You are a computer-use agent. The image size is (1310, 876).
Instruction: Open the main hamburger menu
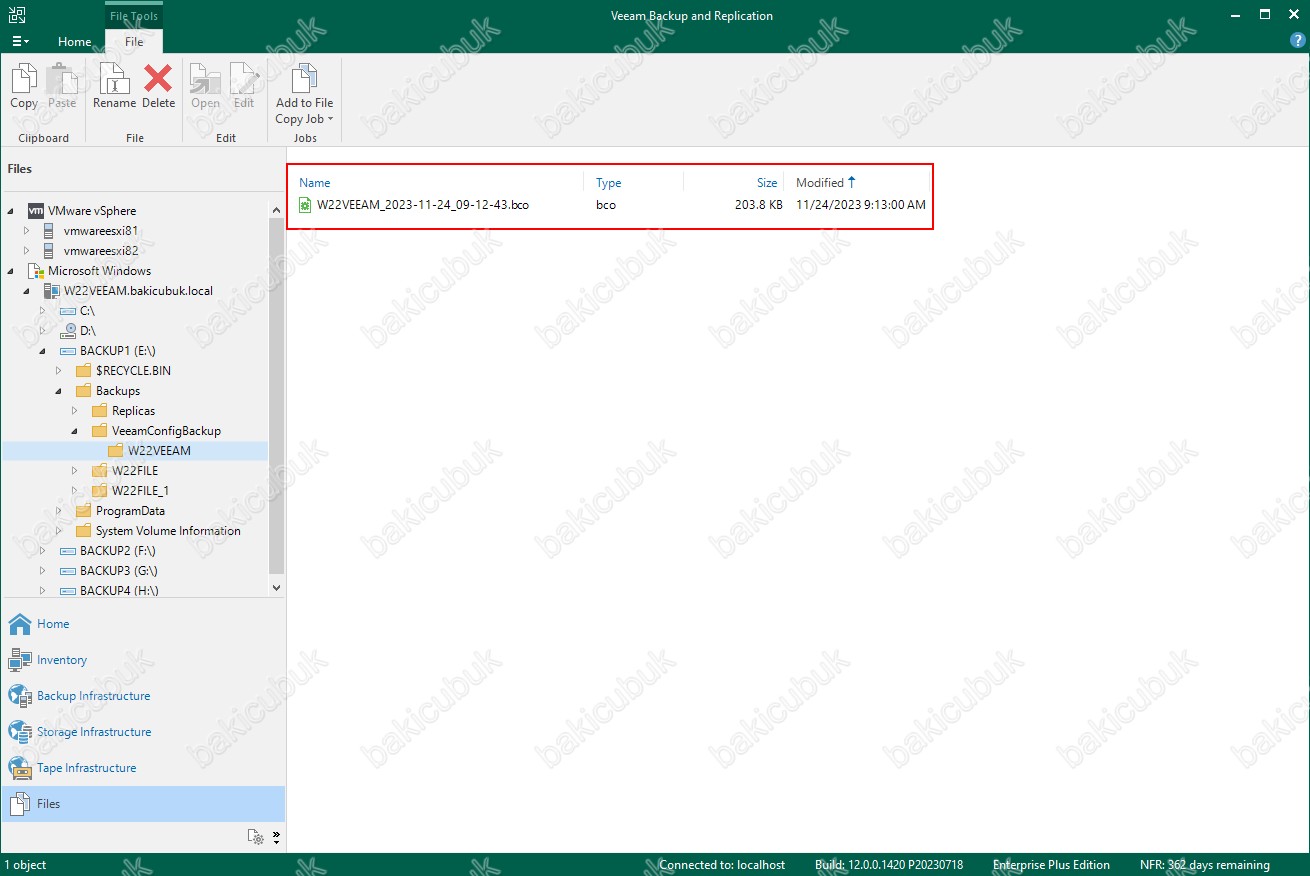pyautogui.click(x=20, y=42)
